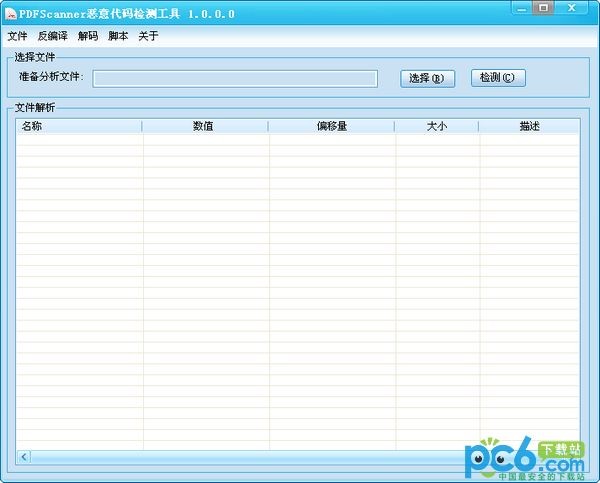Click the 检测(C) button
Viewport: 600px width, 483px height.
498,78
